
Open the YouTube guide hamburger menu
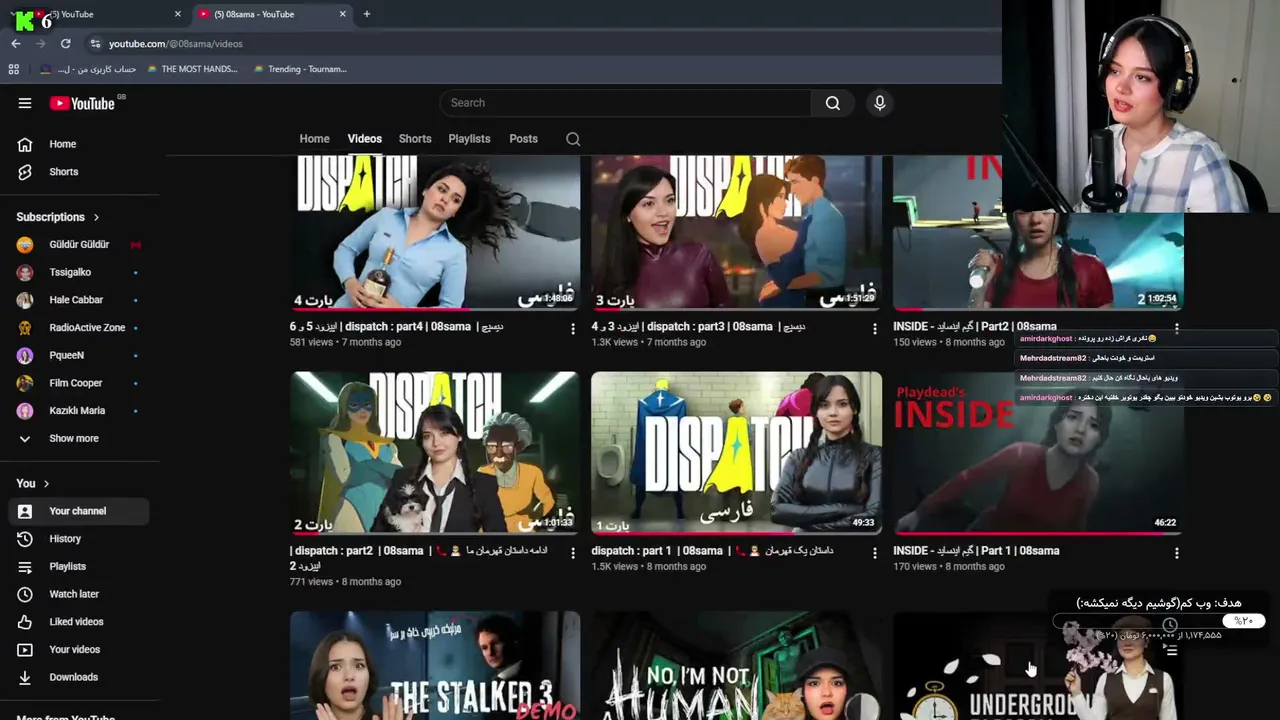point(25,103)
